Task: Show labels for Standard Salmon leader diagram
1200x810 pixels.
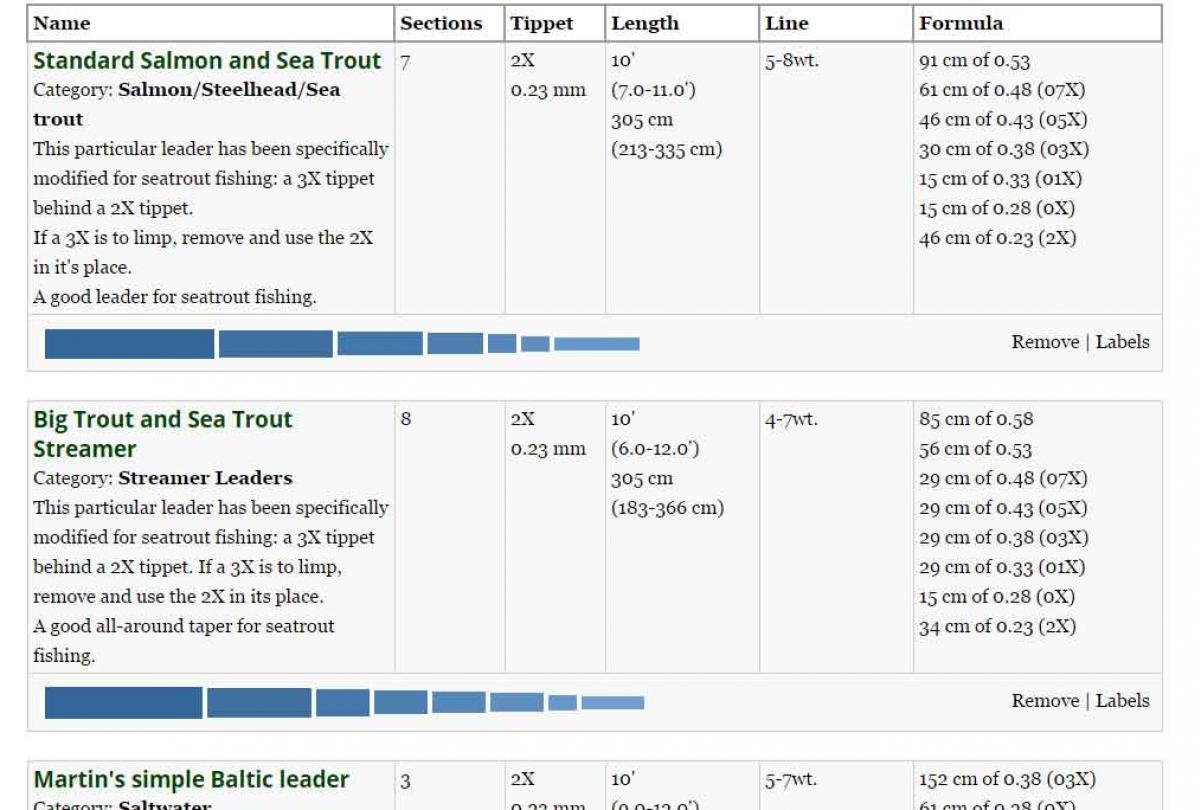Action: click(1122, 342)
